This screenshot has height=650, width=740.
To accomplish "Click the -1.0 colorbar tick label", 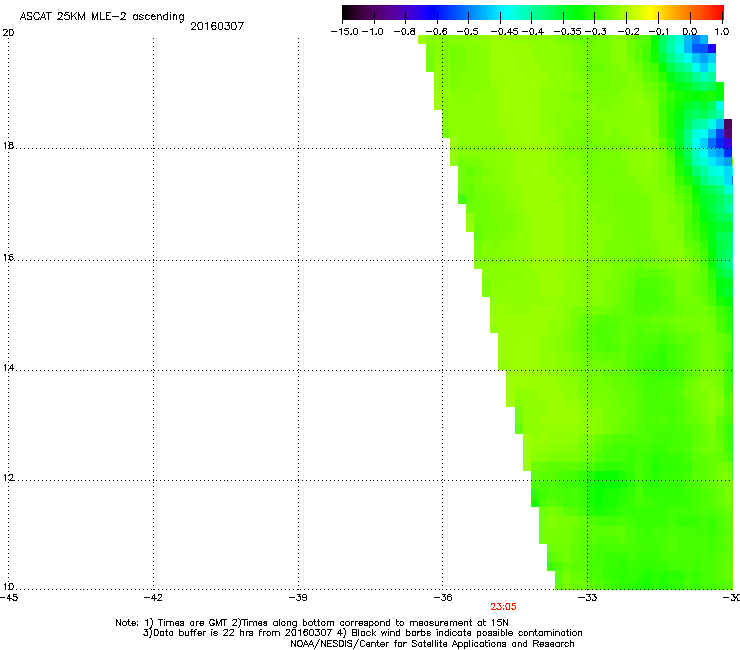I will tap(373, 32).
